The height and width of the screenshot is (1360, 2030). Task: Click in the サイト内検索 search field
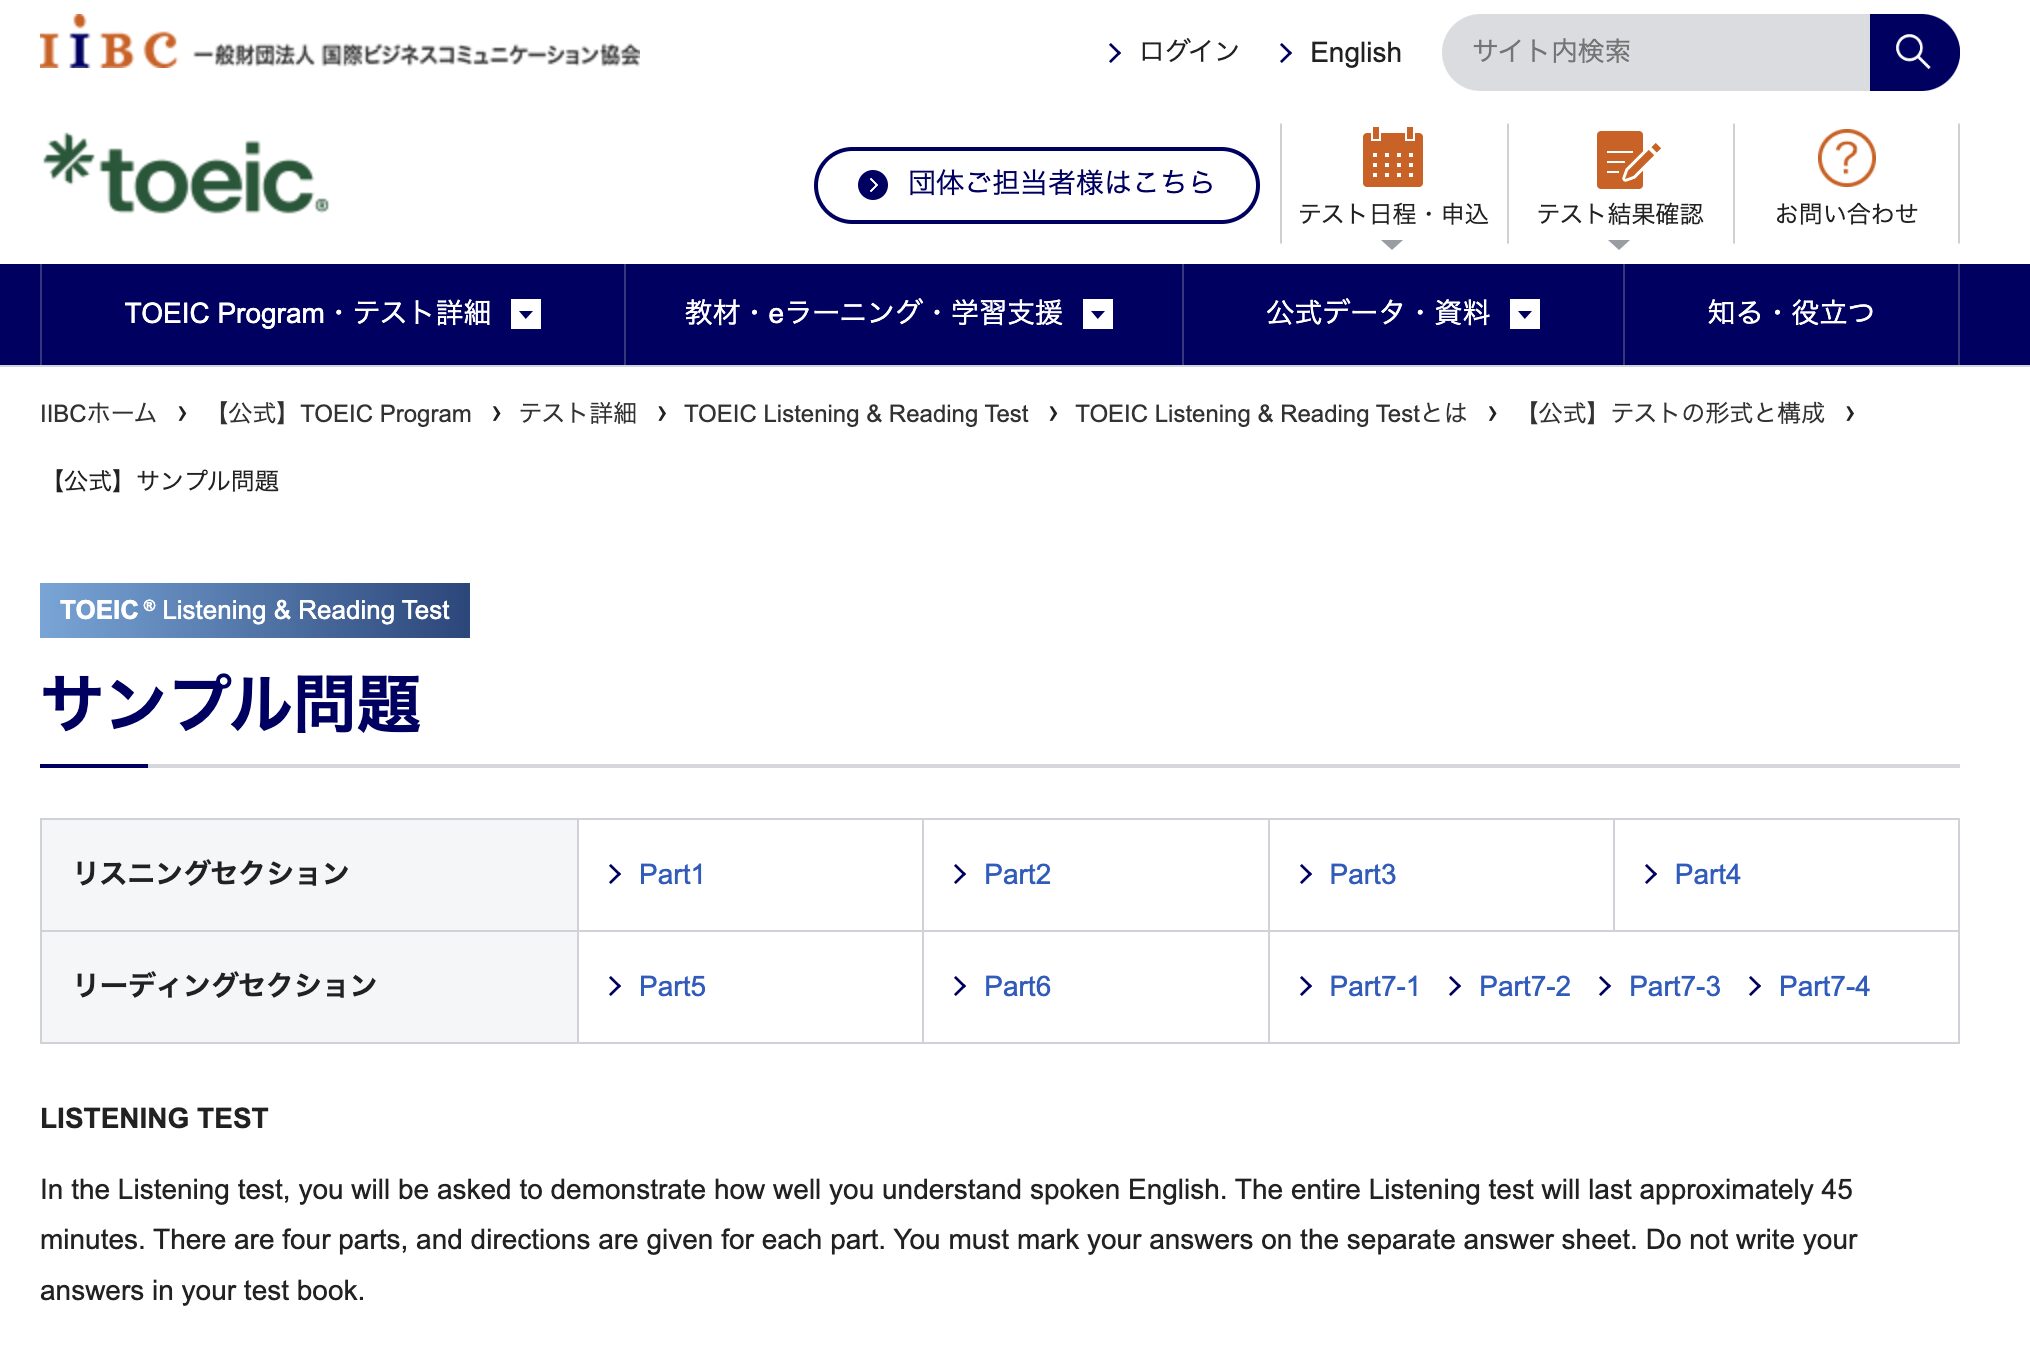tap(1656, 52)
